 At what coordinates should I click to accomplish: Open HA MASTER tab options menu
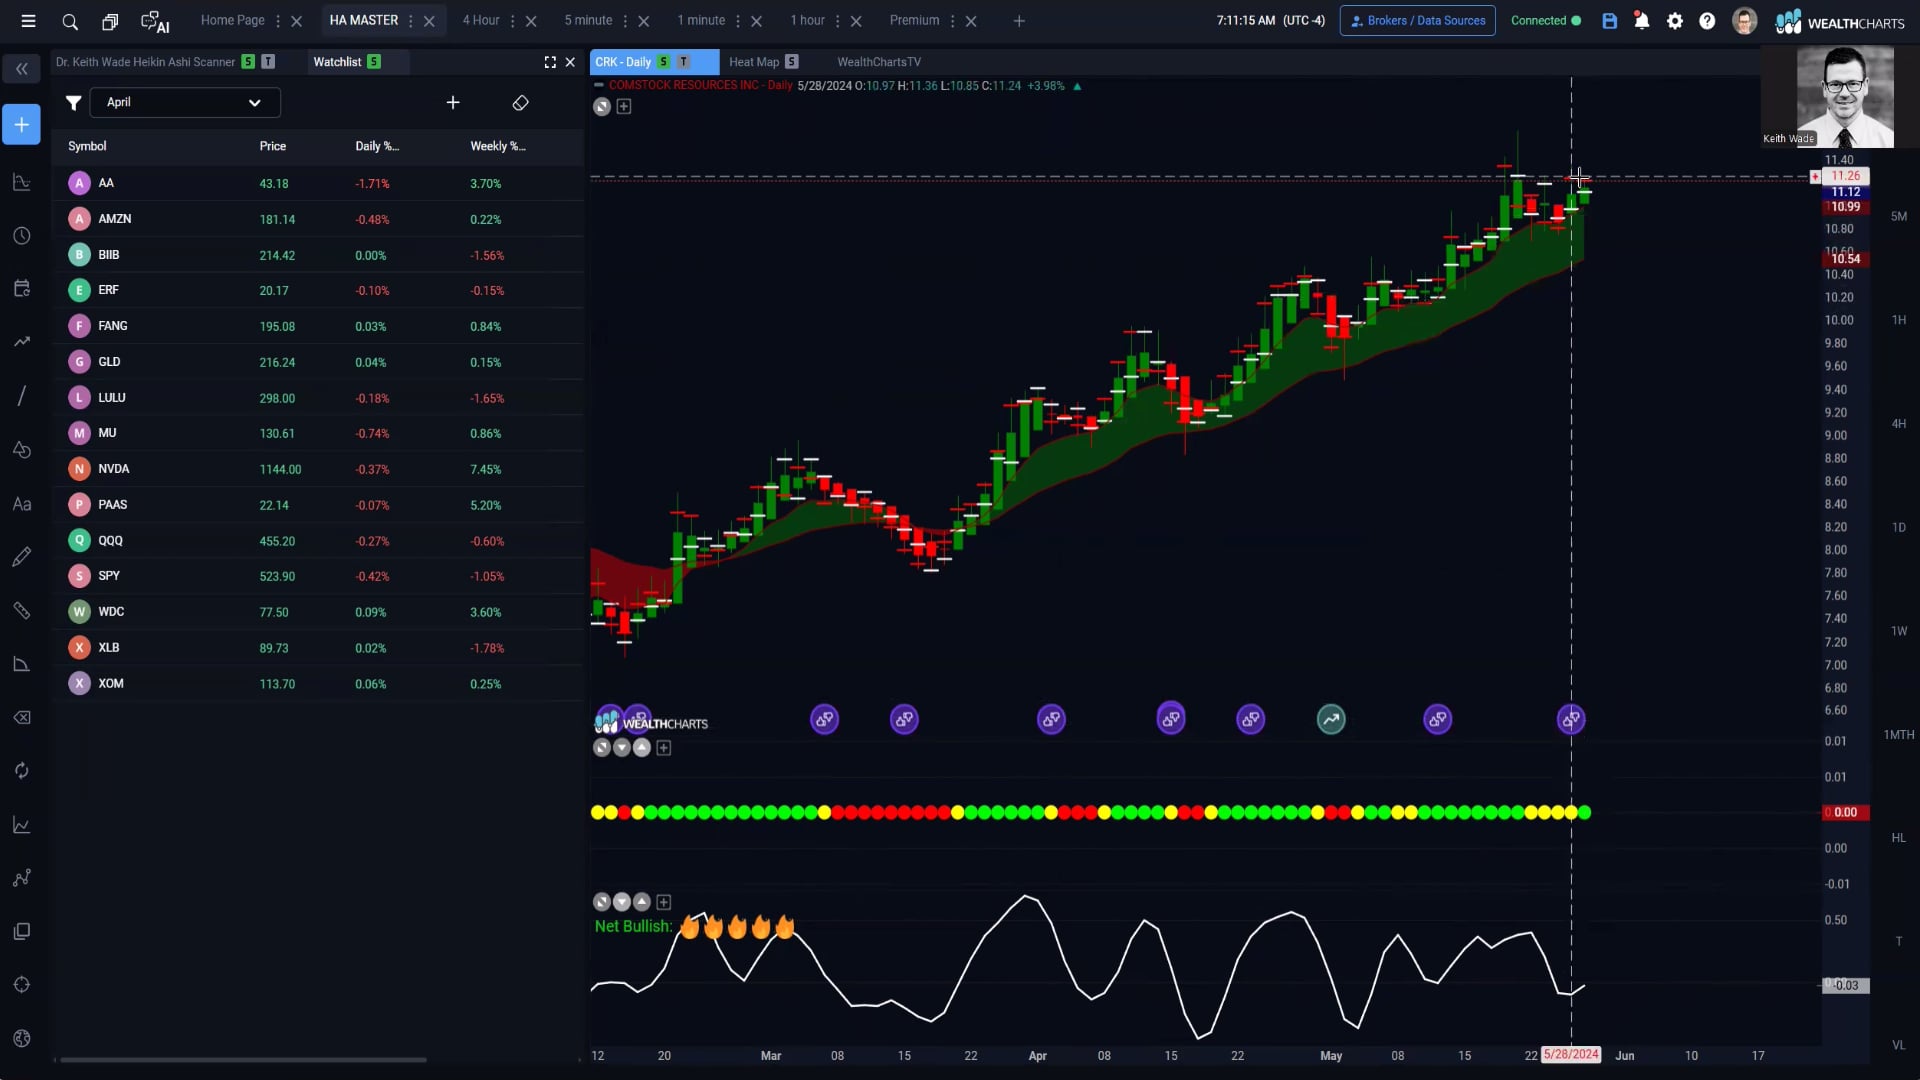411,21
